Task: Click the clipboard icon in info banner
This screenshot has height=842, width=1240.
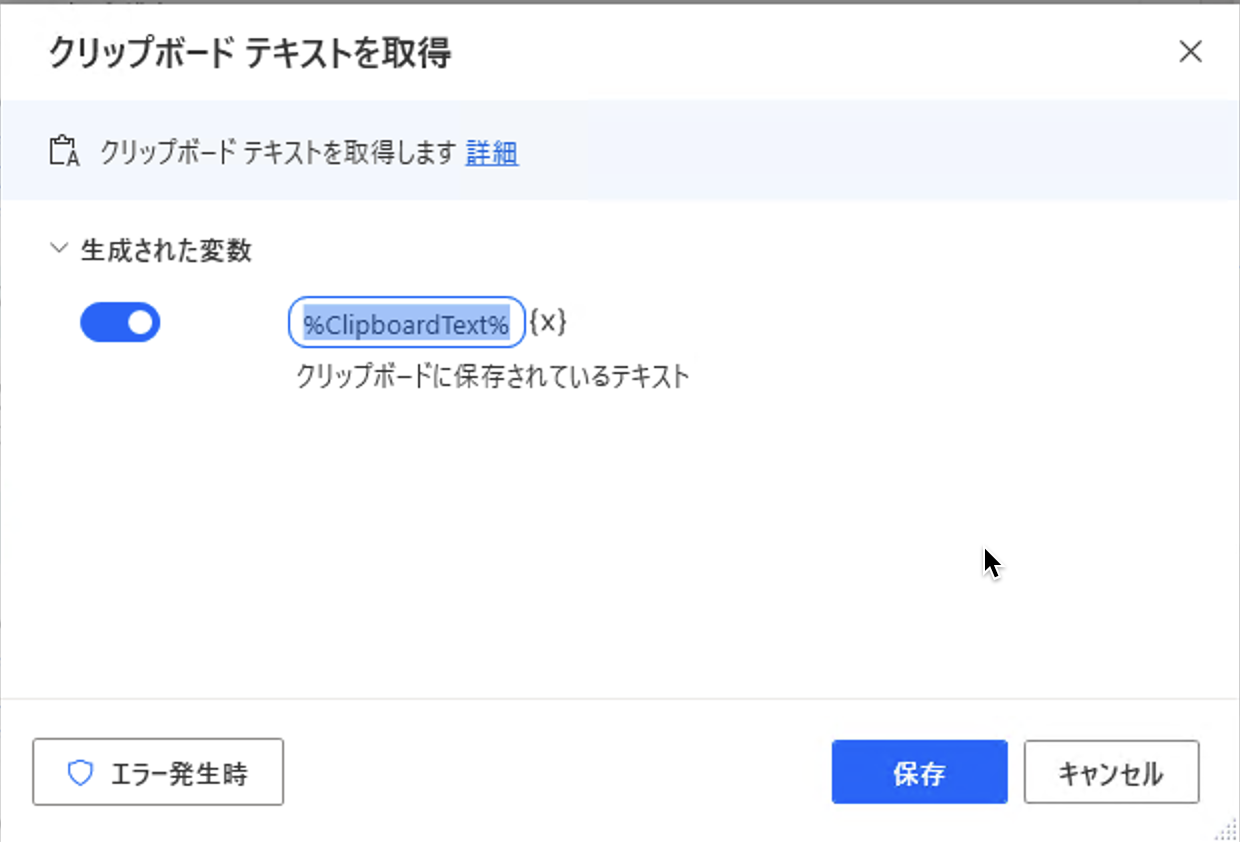Action: (64, 152)
